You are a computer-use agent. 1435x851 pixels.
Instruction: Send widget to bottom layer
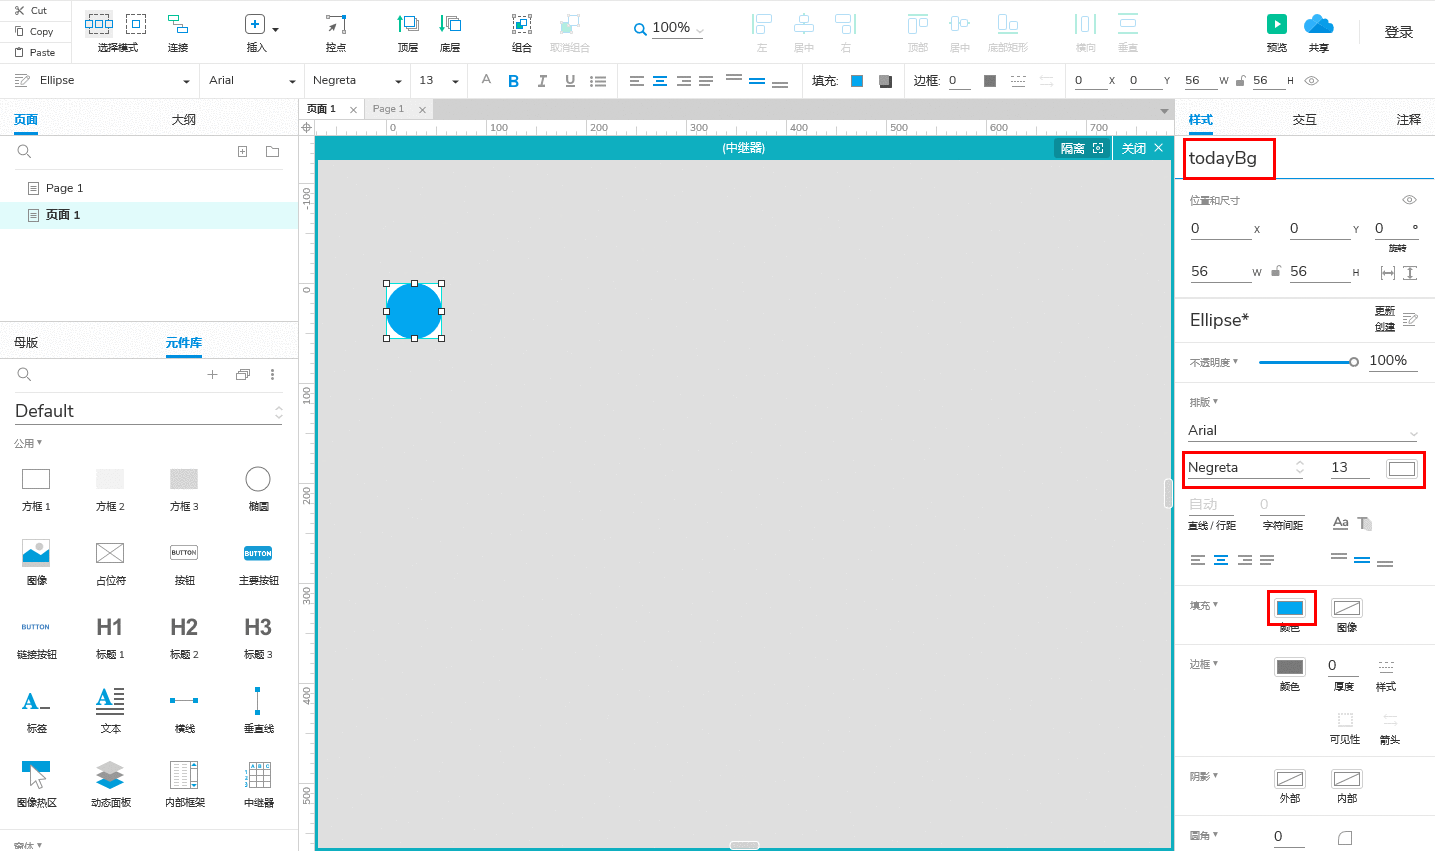point(450,32)
